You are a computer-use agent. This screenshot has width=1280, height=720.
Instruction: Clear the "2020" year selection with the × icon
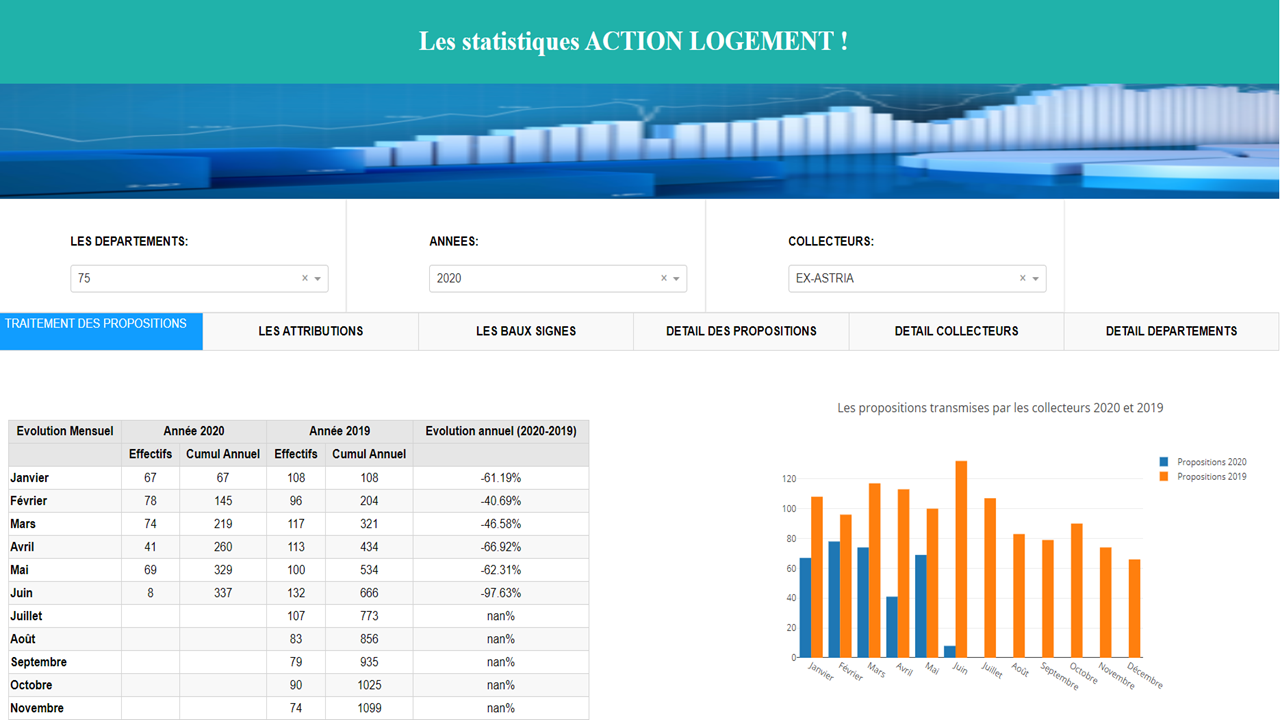pyautogui.click(x=663, y=278)
